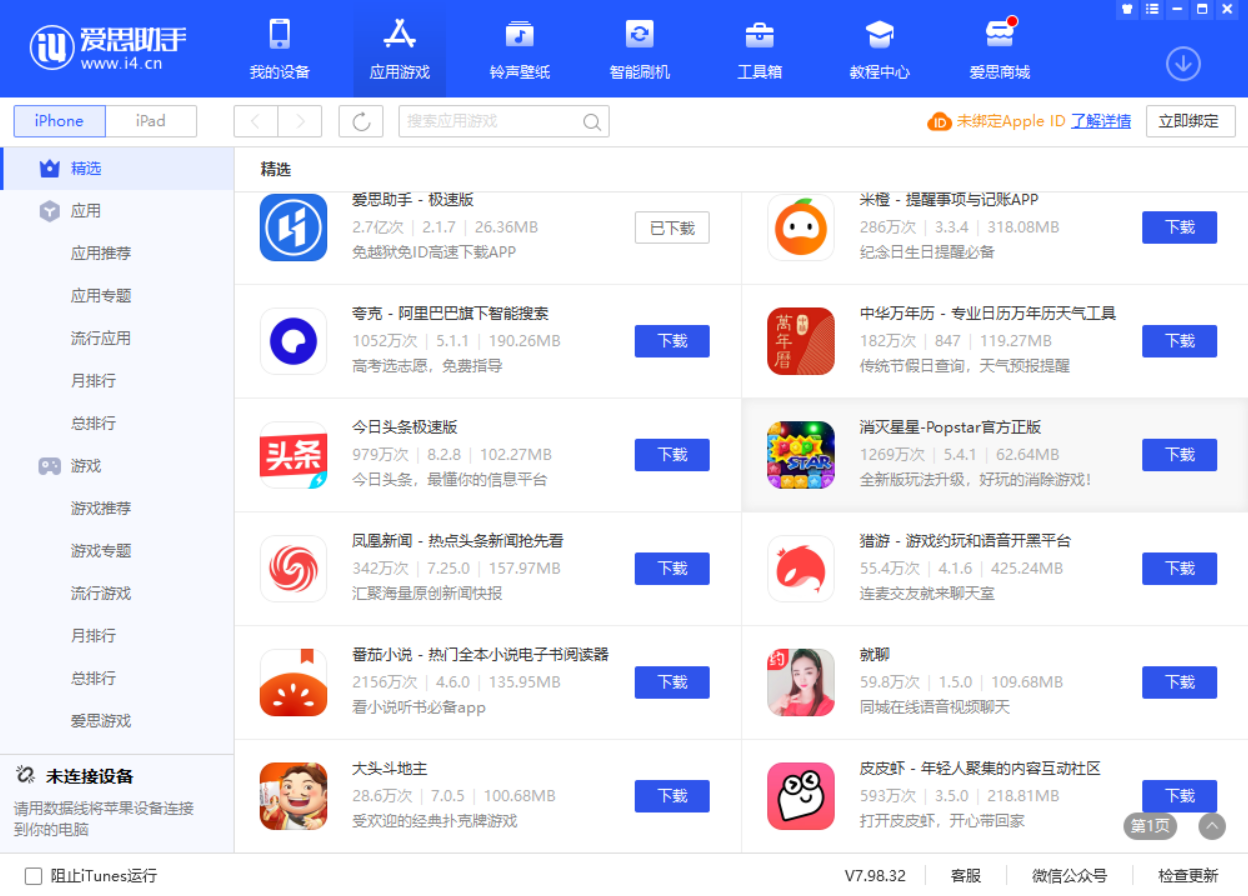Click the scroll-to-top chevron near 第1页
Viewport: 1248px width, 896px height.
(1211, 827)
